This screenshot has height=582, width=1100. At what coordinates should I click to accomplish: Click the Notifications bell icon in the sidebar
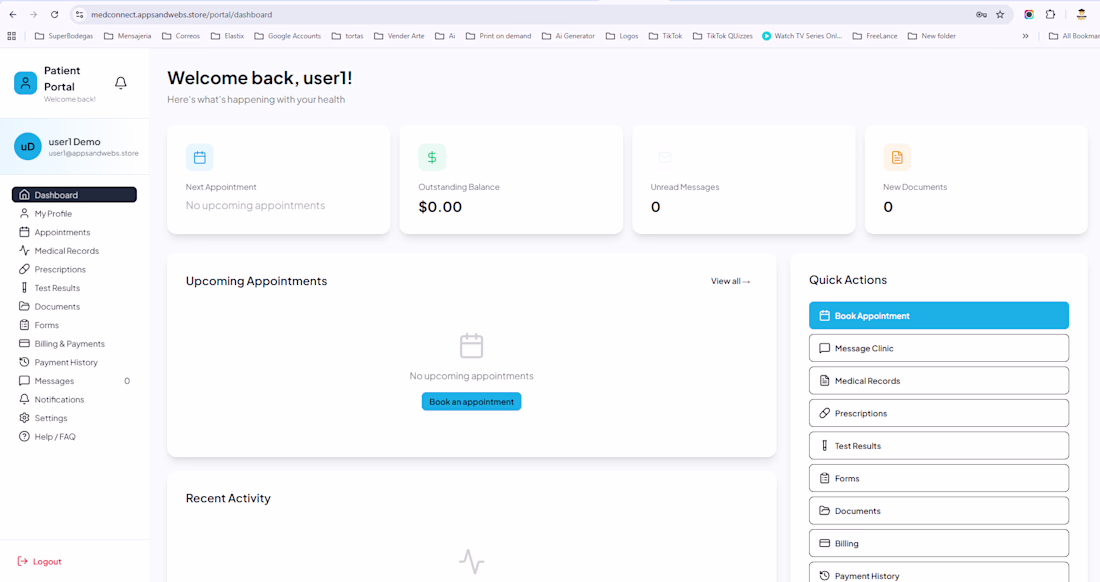click(24, 400)
